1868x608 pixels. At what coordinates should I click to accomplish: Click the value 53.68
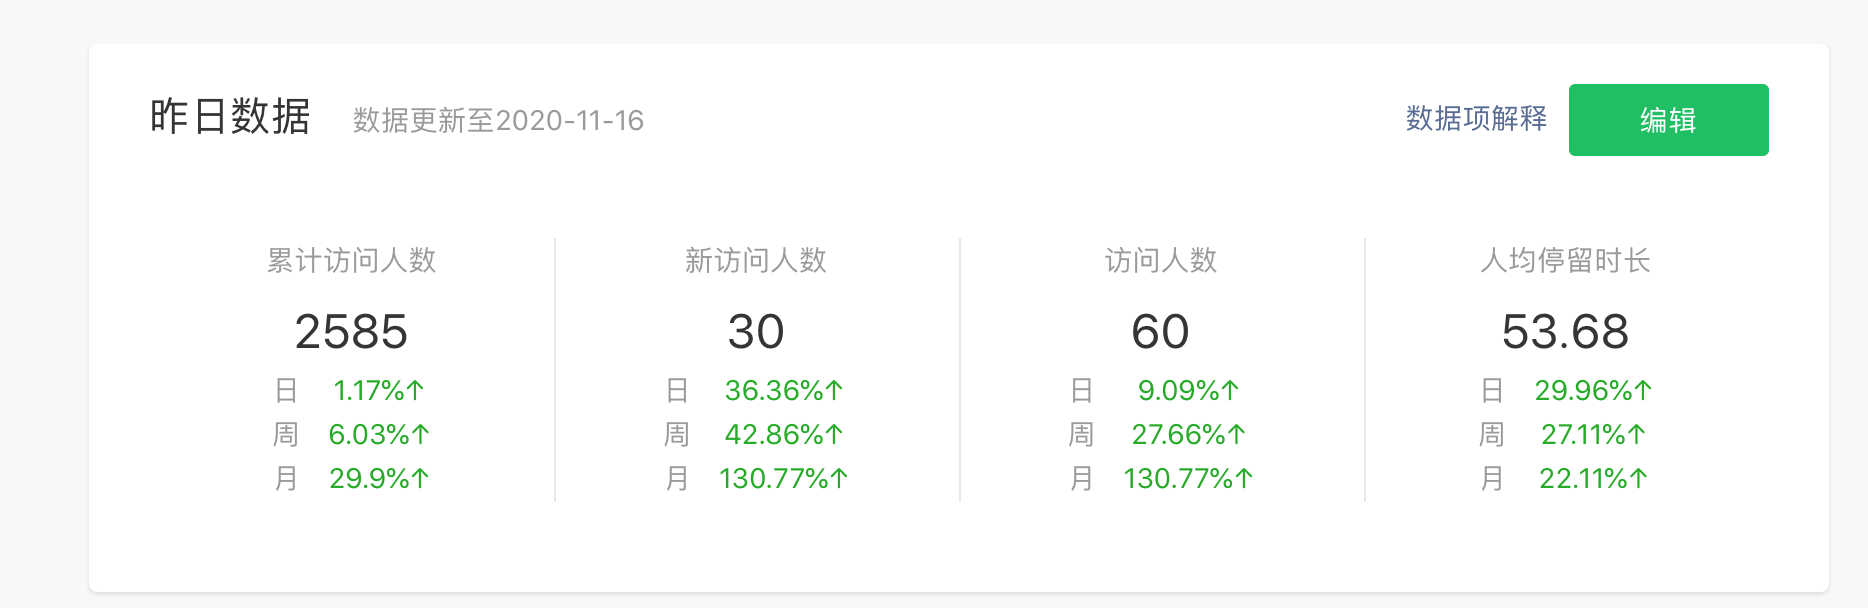1565,332
